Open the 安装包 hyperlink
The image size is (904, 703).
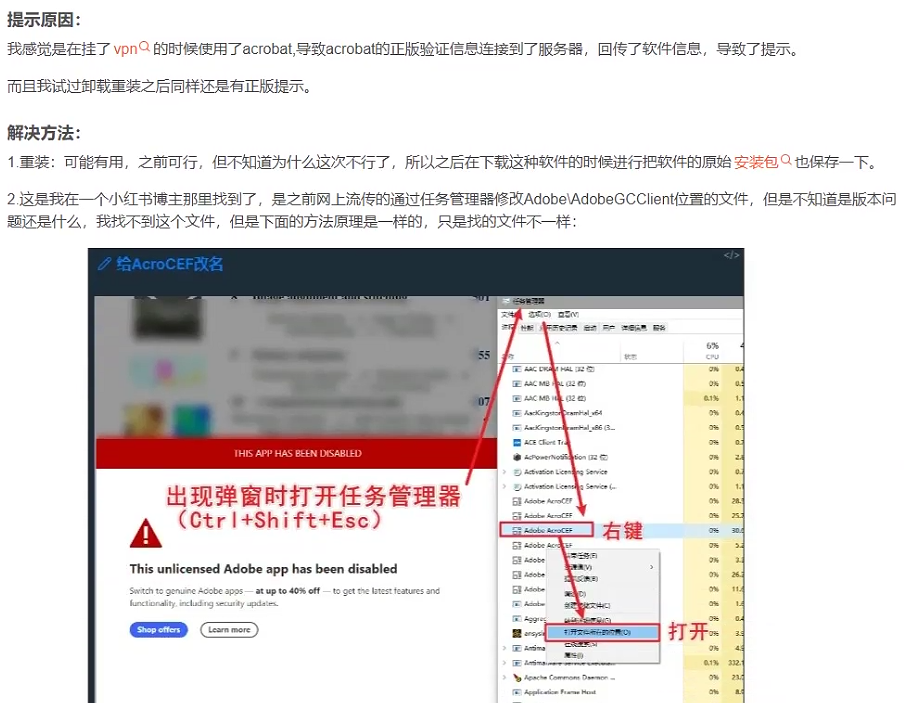pyautogui.click(x=755, y=161)
